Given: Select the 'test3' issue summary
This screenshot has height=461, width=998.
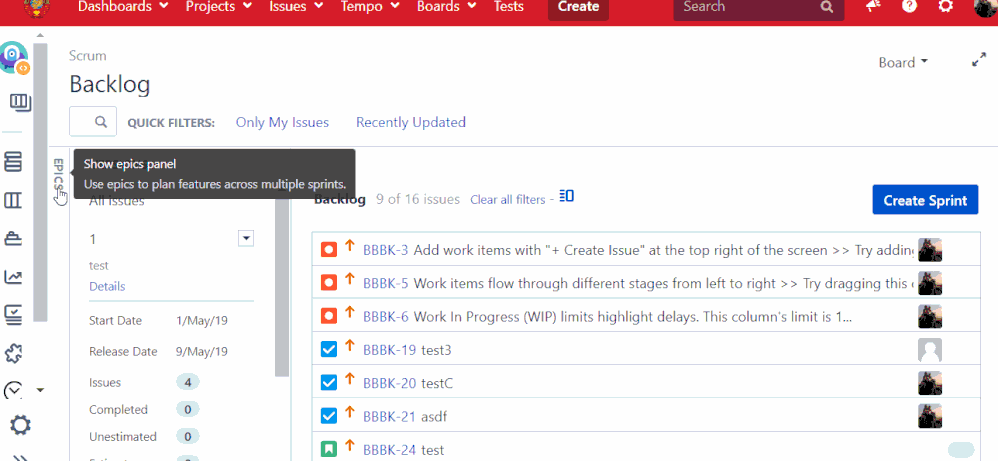Looking at the screenshot, I should coord(437,350).
